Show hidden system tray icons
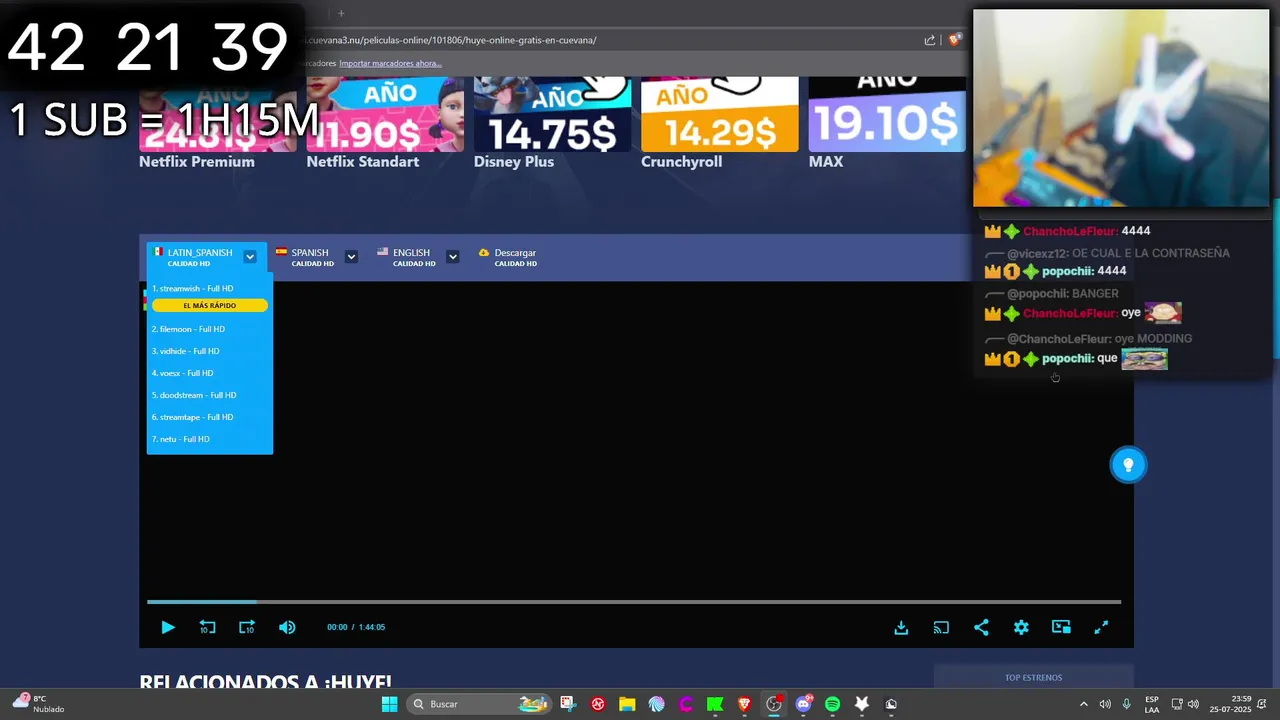Screen dimensions: 1280x720 click(1083, 704)
